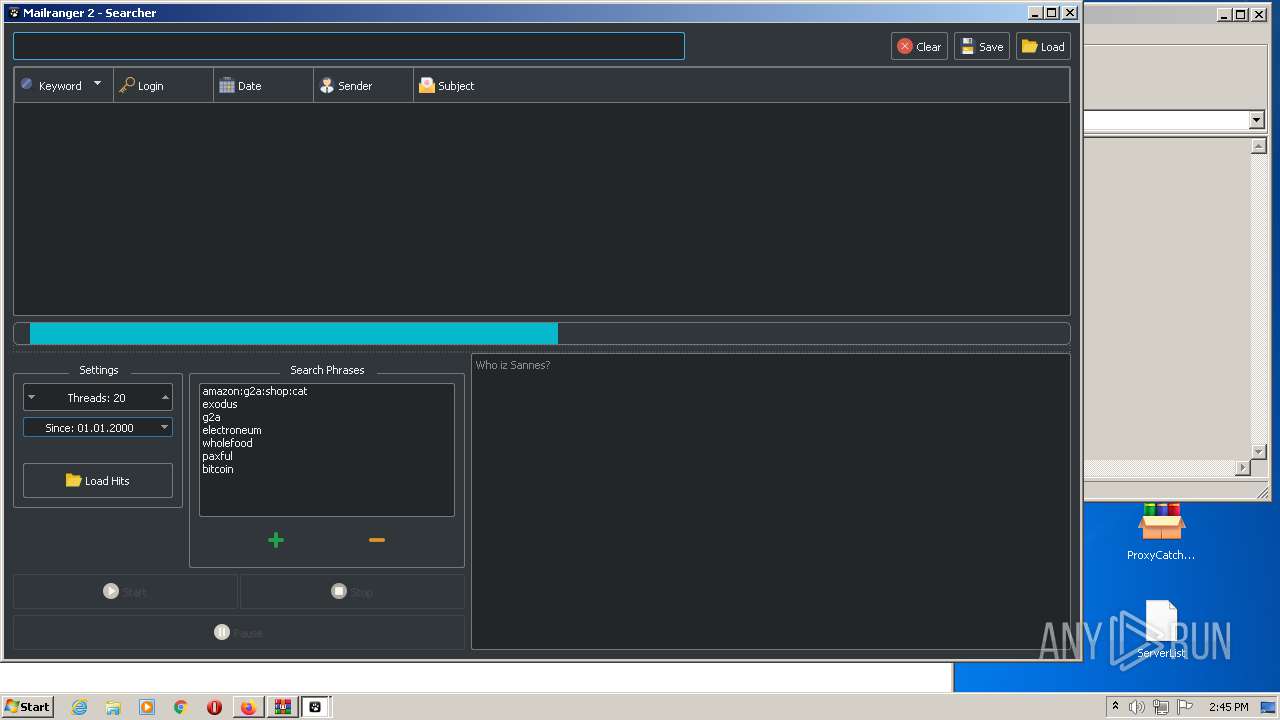
Task: Sort by the Sender column header
Action: pos(363,86)
